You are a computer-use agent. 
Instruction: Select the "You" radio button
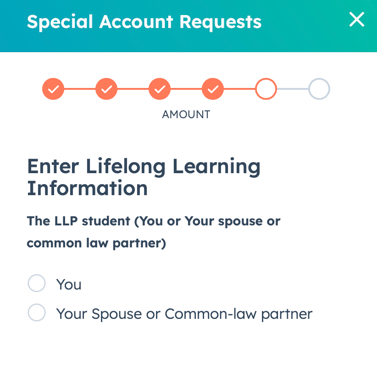pyautogui.click(x=37, y=284)
